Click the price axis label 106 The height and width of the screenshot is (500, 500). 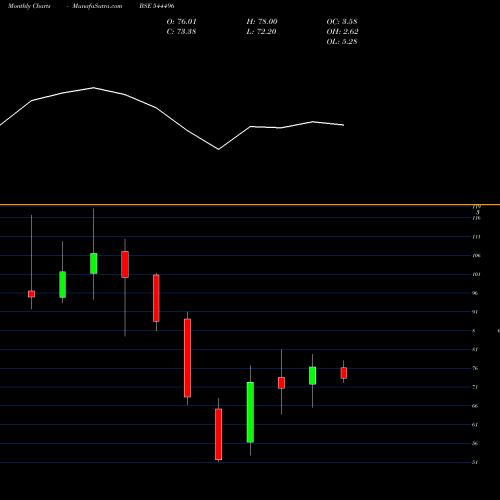coord(476,256)
